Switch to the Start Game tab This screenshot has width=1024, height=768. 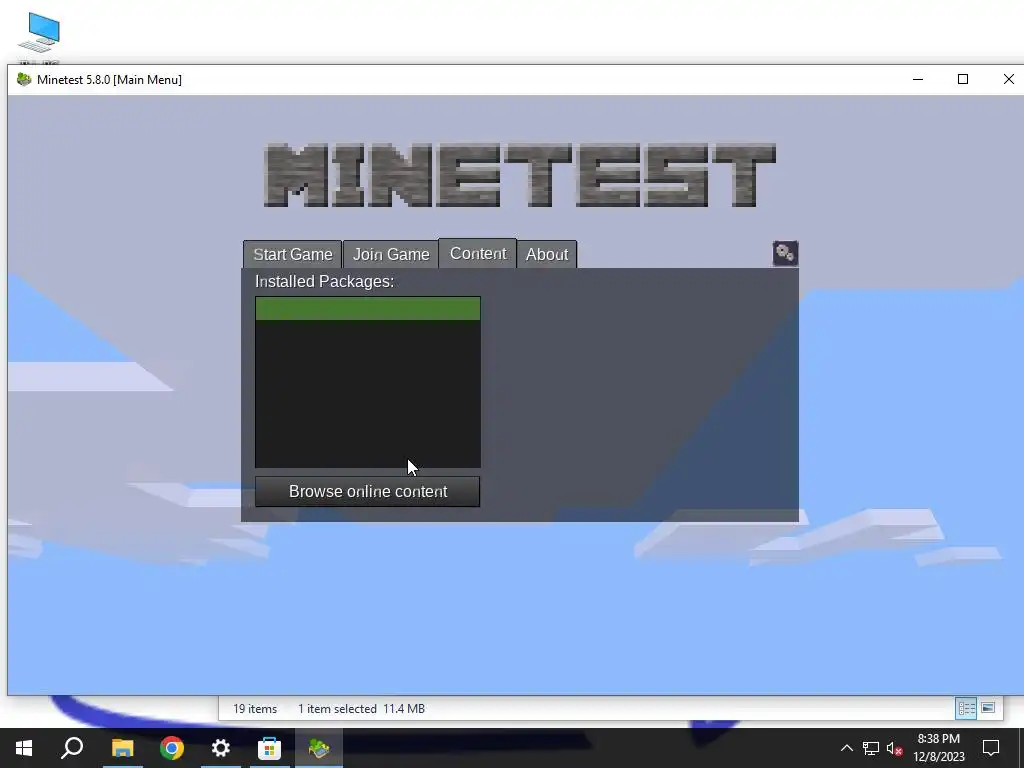point(293,254)
